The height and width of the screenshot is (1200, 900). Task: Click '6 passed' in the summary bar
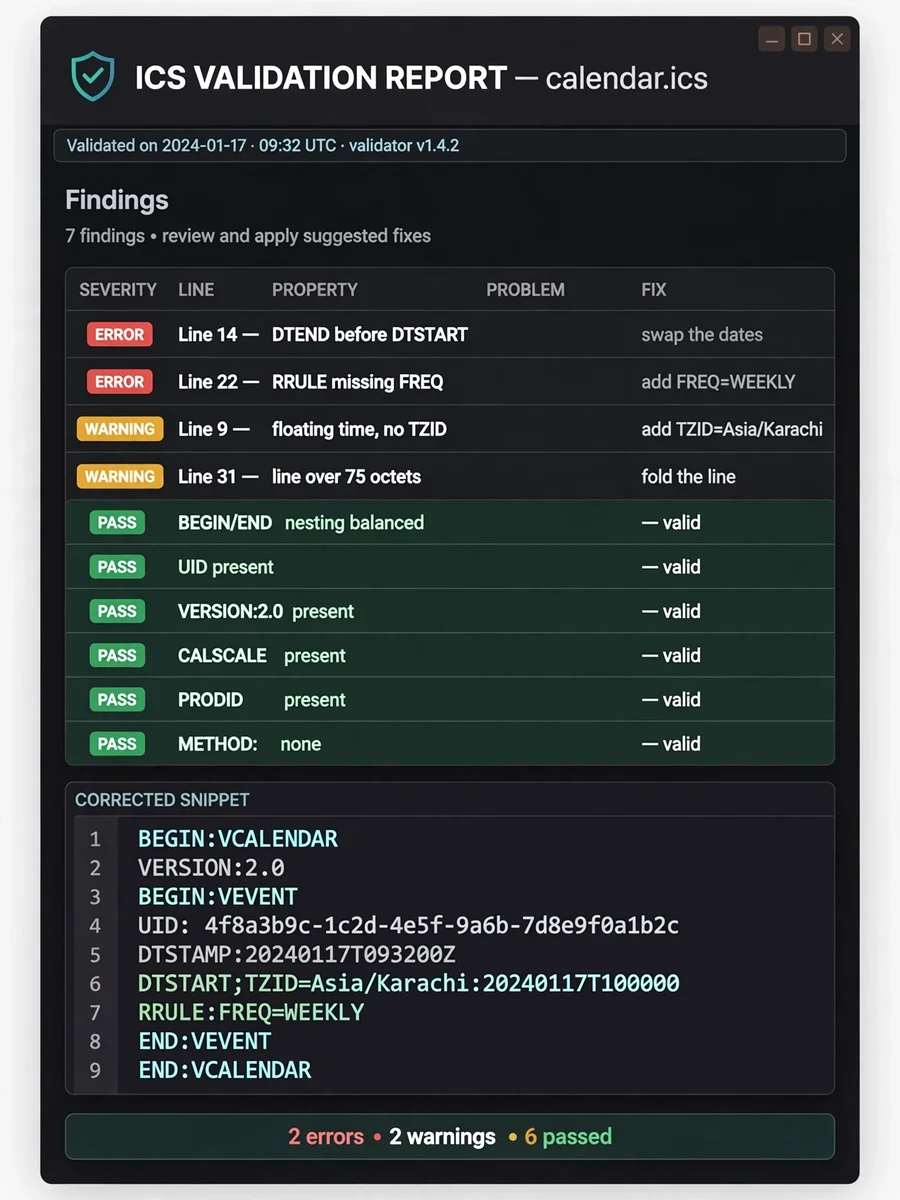pos(568,1137)
